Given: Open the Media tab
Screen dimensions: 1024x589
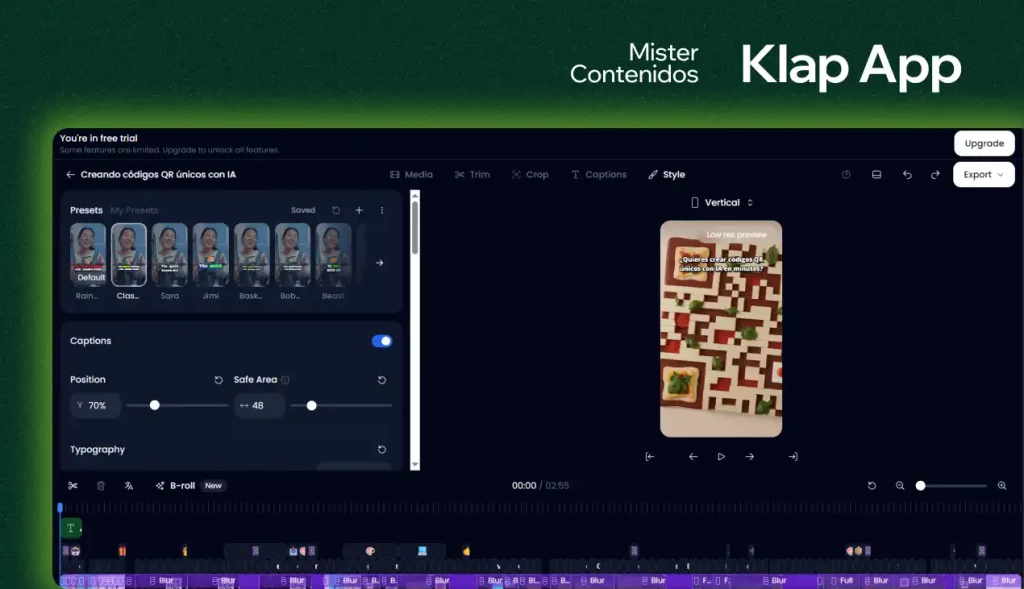Looking at the screenshot, I should coord(410,174).
